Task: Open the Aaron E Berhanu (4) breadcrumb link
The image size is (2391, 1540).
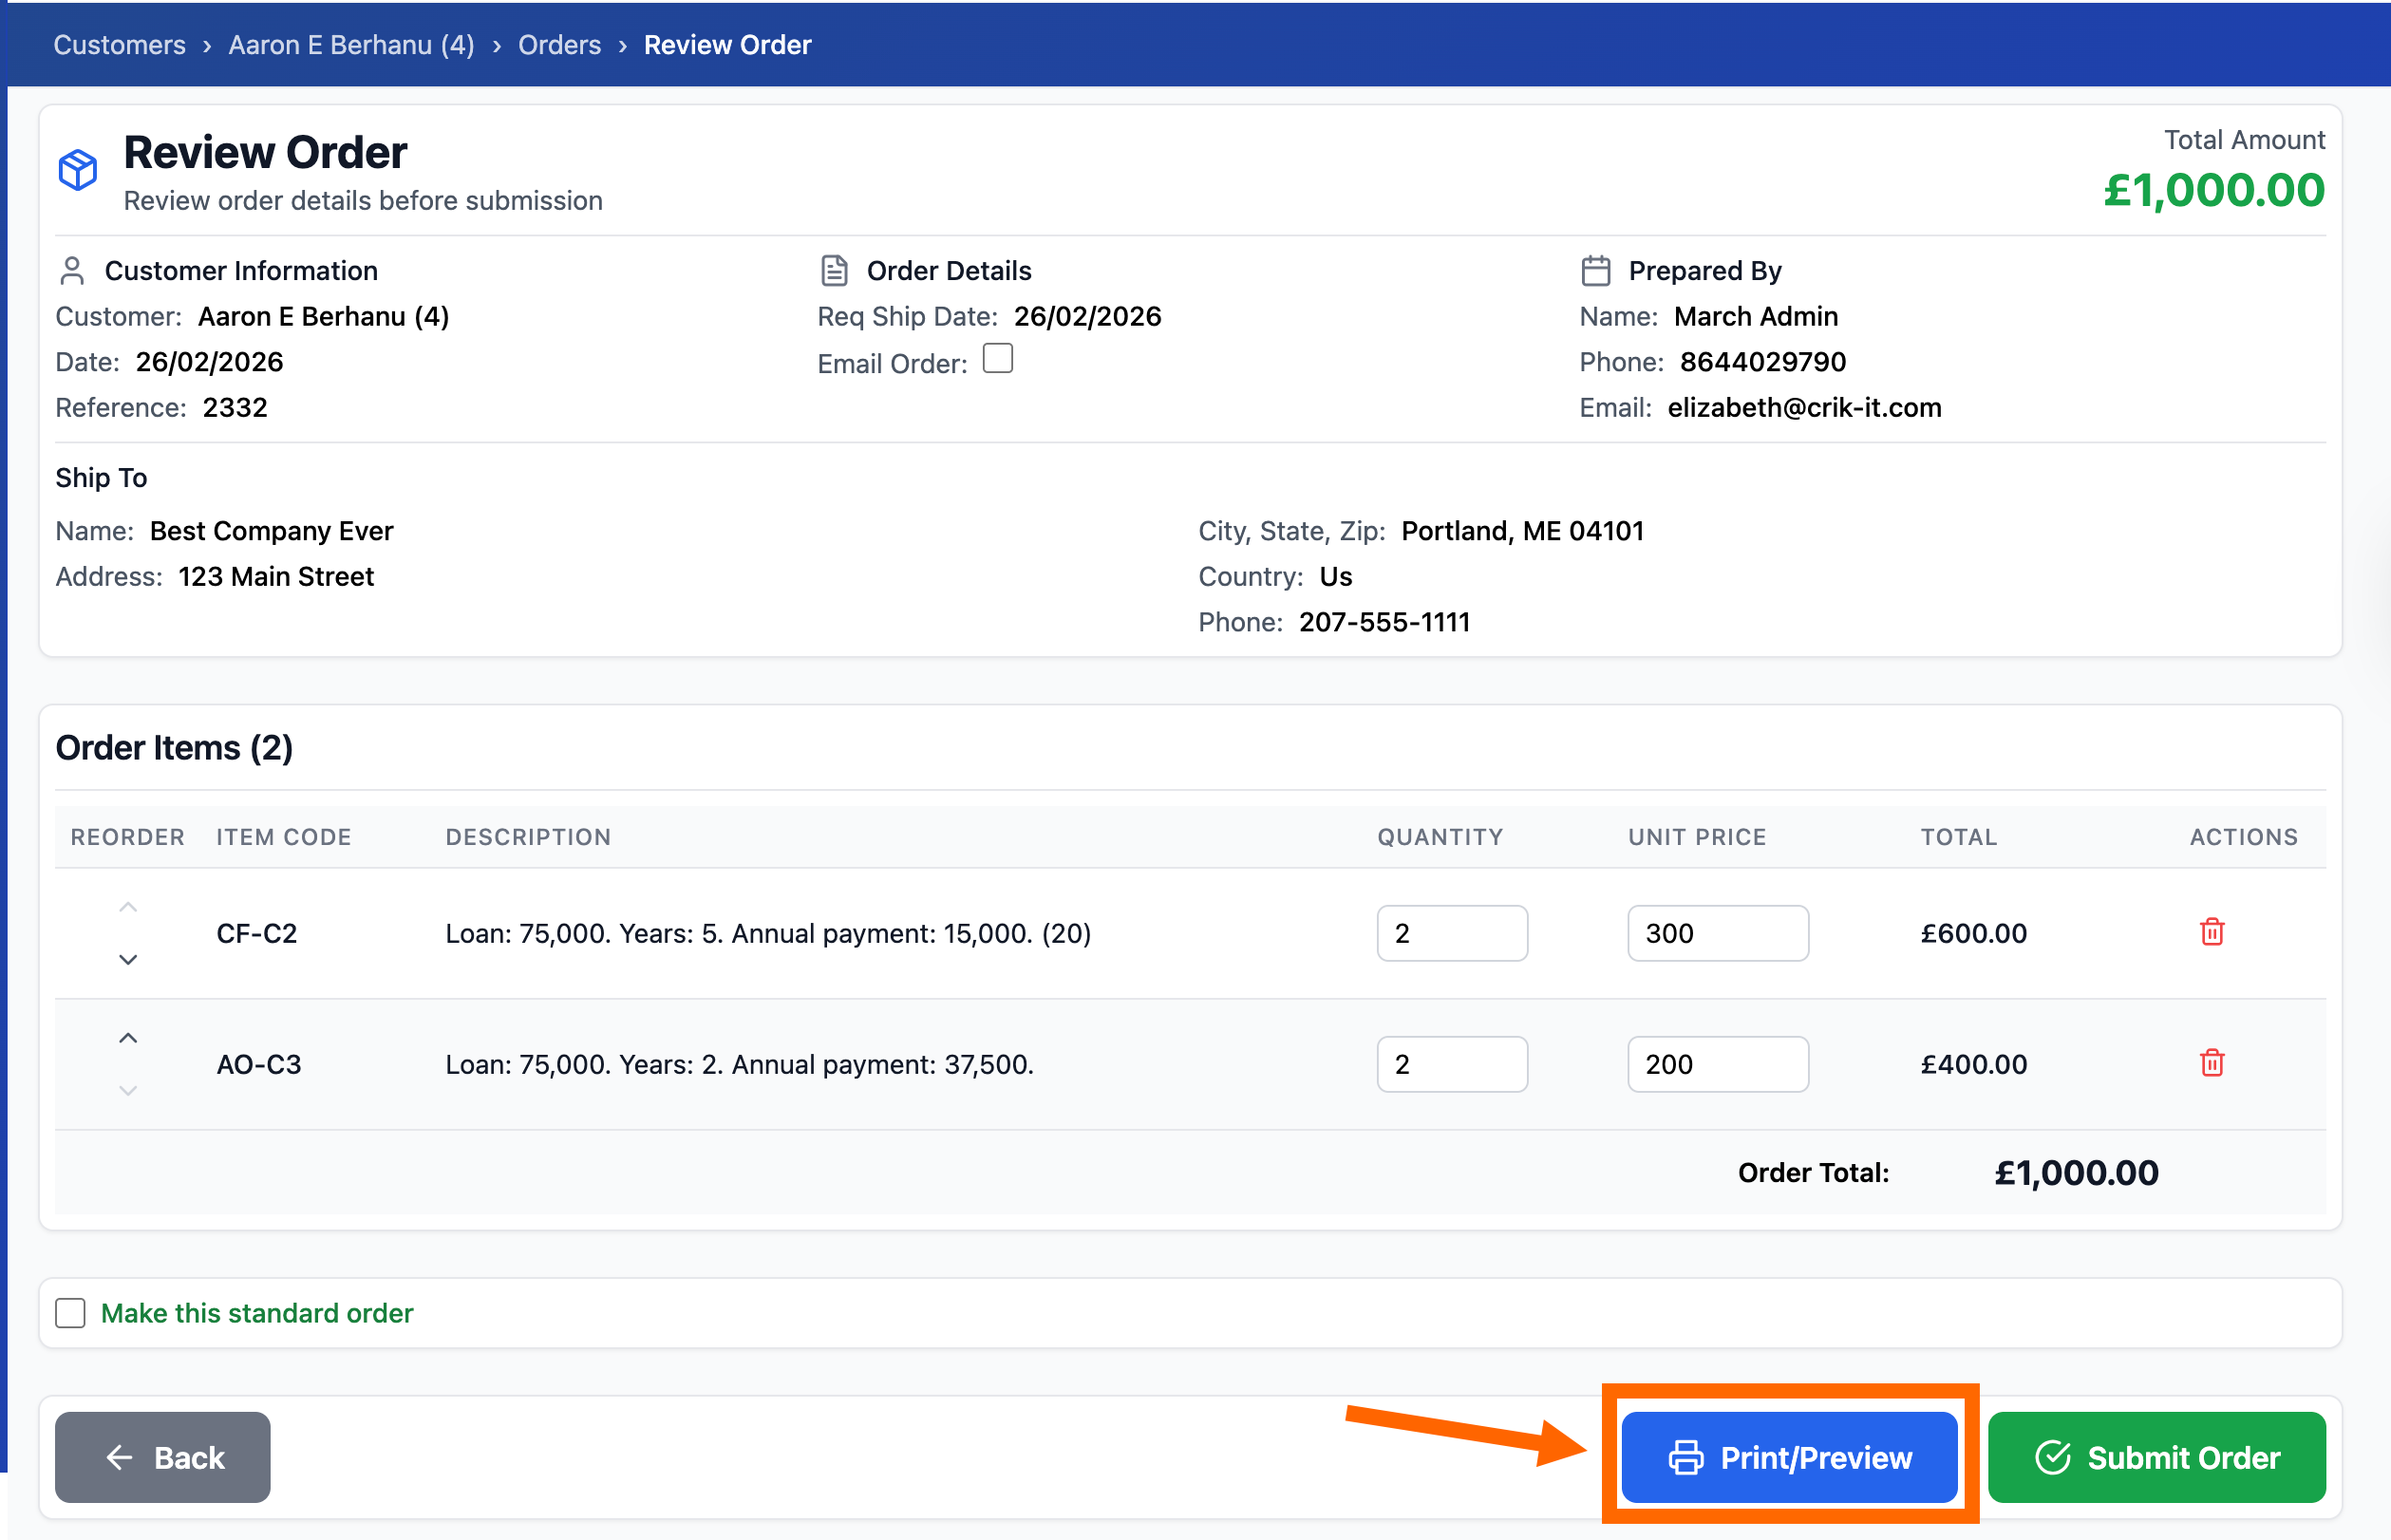Action: (x=351, y=45)
